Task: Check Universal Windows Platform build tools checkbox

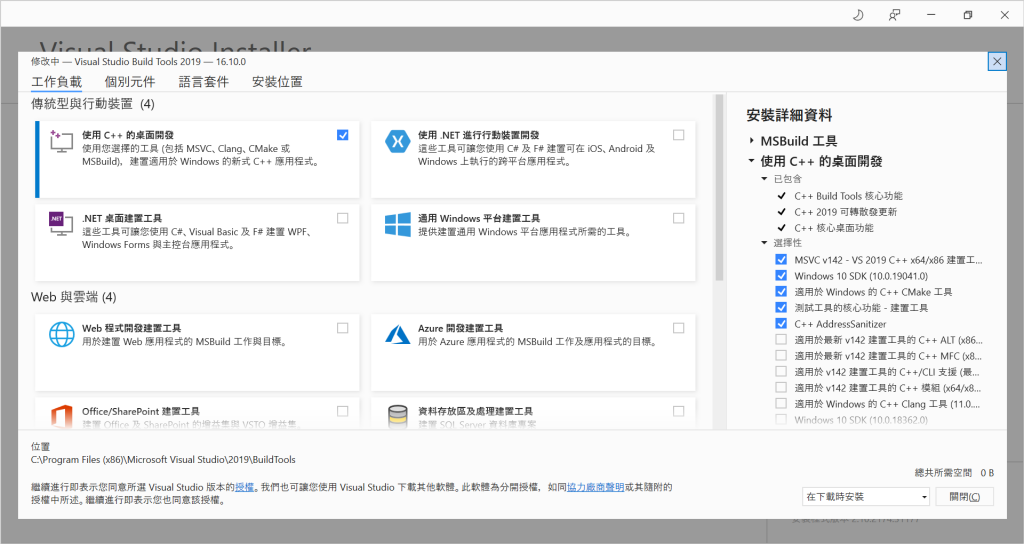Action: pyautogui.click(x=679, y=218)
